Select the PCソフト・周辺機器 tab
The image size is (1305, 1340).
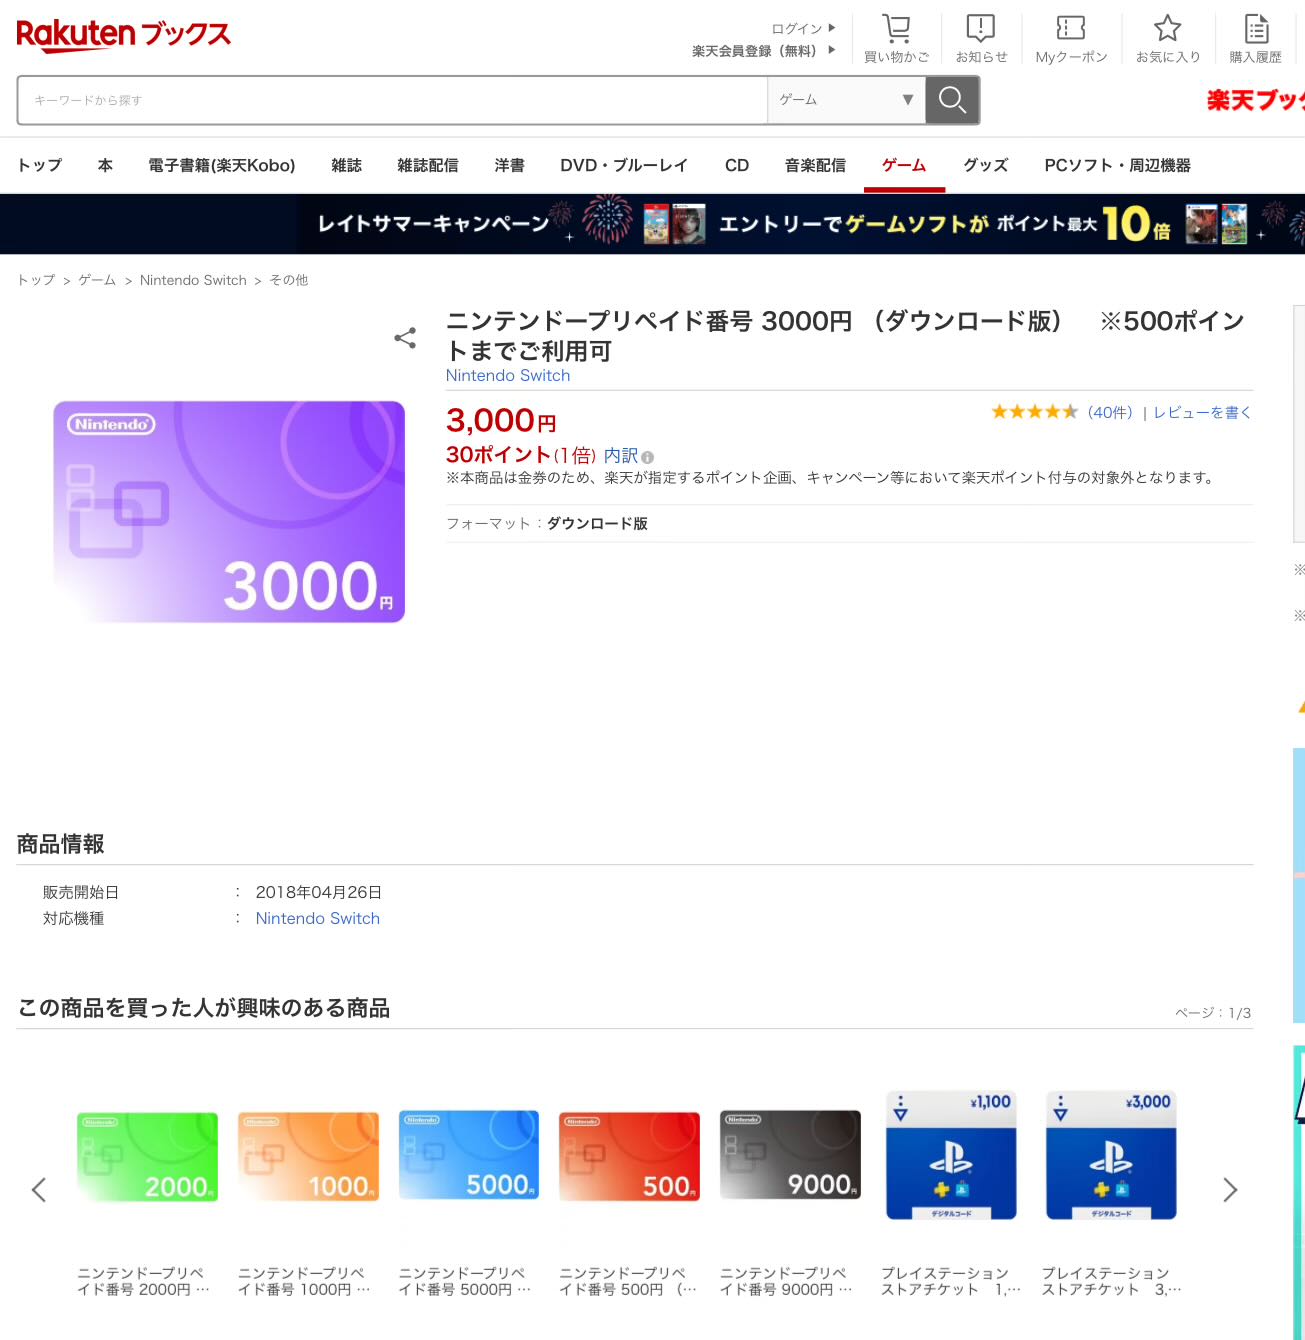tap(1118, 165)
